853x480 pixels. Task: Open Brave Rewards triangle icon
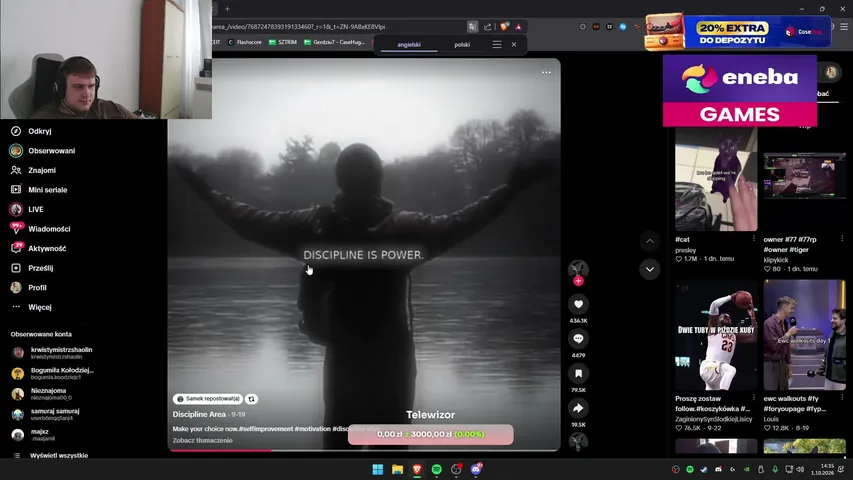(518, 27)
